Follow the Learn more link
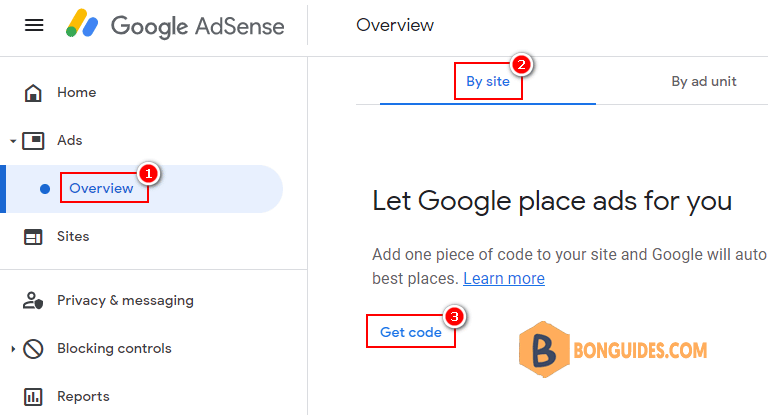 (x=504, y=278)
